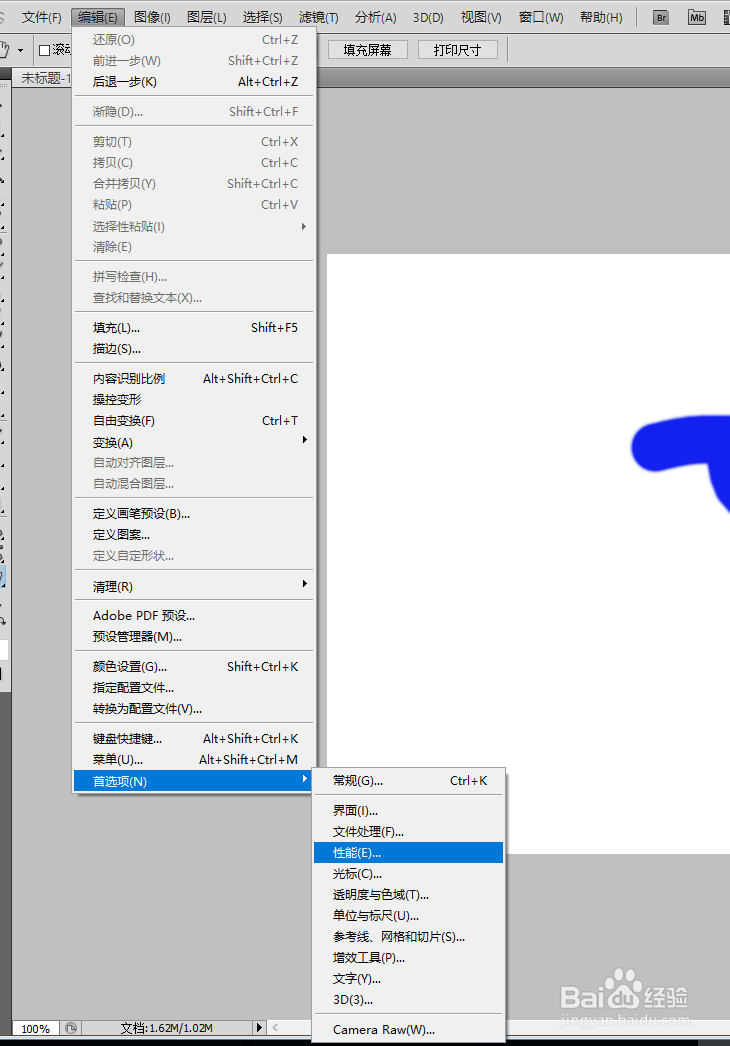This screenshot has width=730, height=1046.
Task: Choose 填充(L)... from Edit menu
Action: [x=194, y=328]
